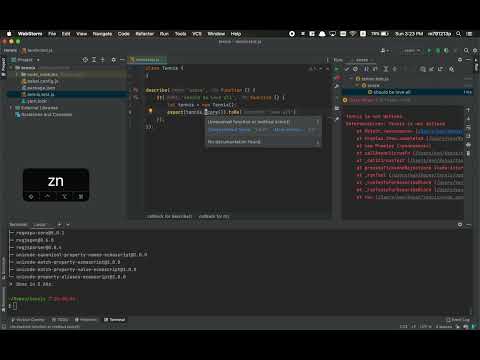
Task: Open the Apple menu
Action: pos(9,34)
